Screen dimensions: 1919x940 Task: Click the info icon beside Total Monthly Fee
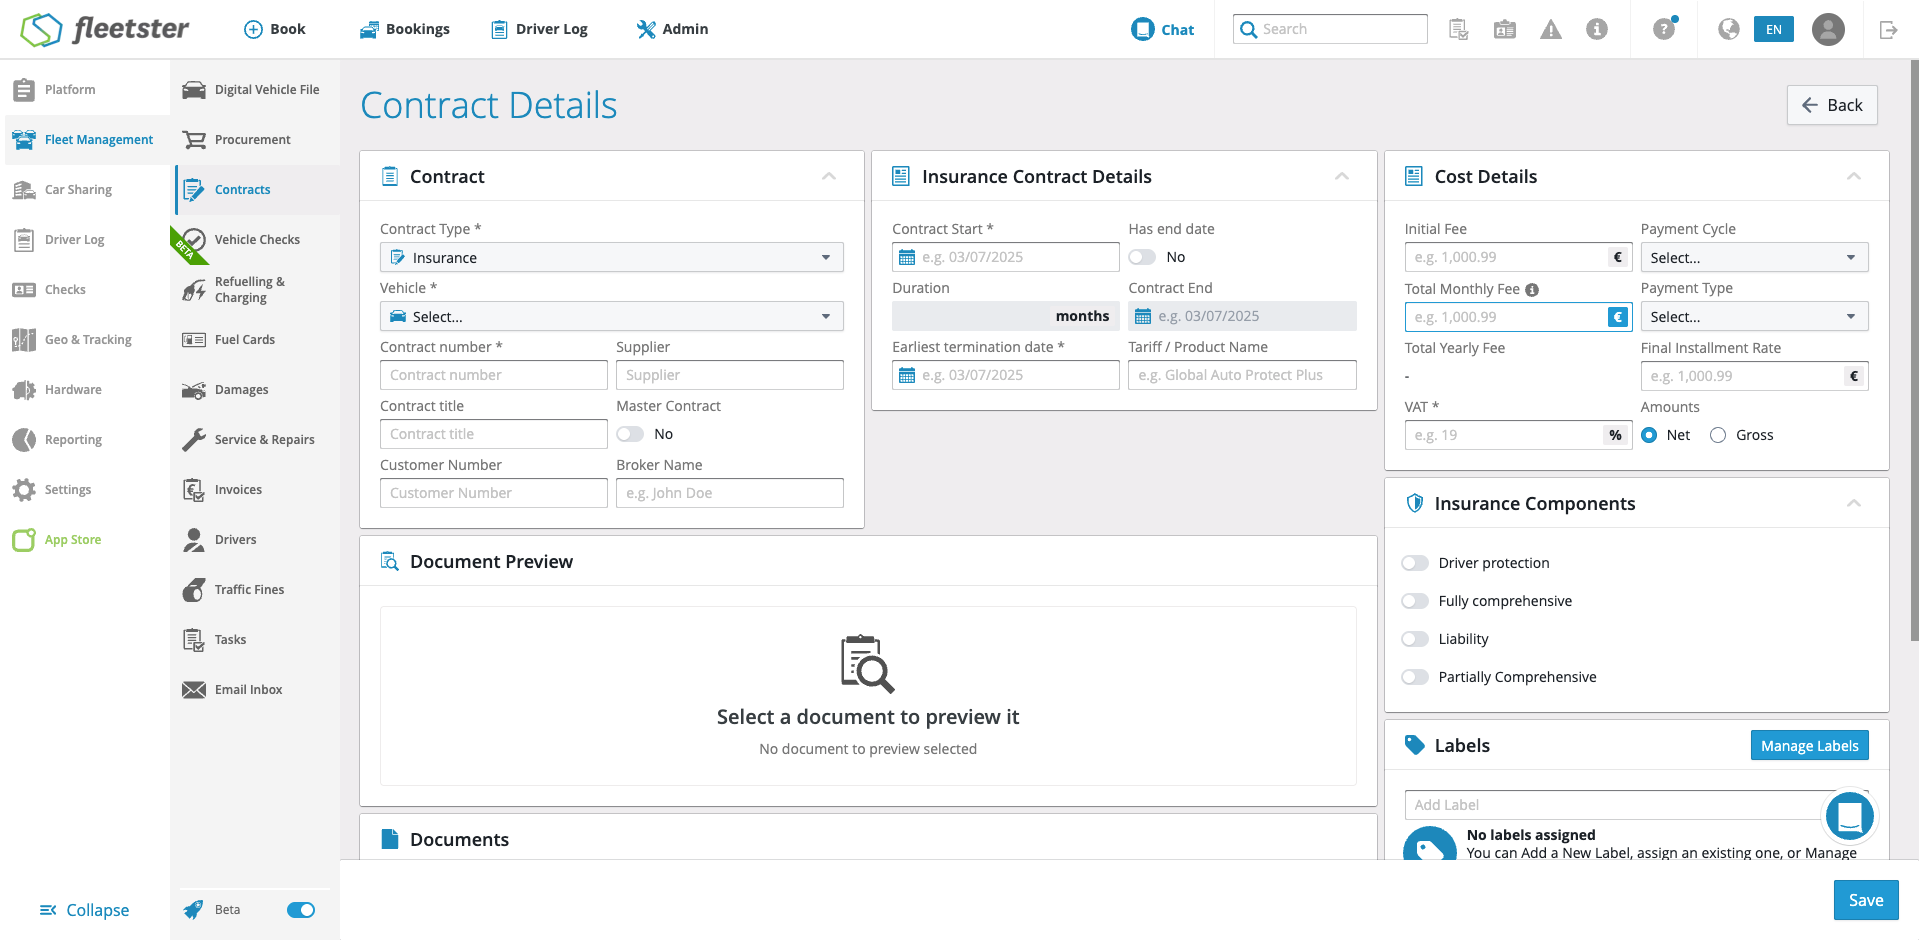click(x=1532, y=289)
